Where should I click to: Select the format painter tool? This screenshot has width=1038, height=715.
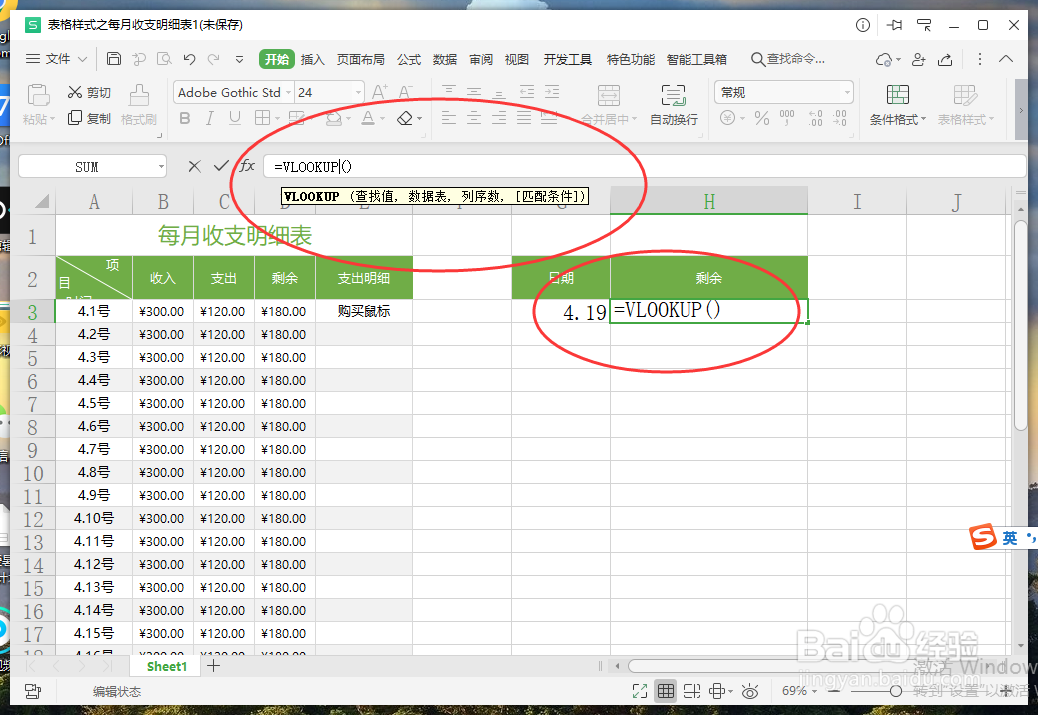(x=138, y=105)
